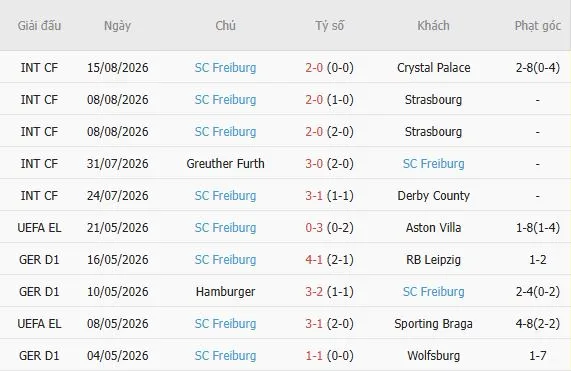Image resolution: width=571 pixels, height=371 pixels.
Task: Open Sporting Braga team page
Action: pyautogui.click(x=433, y=324)
